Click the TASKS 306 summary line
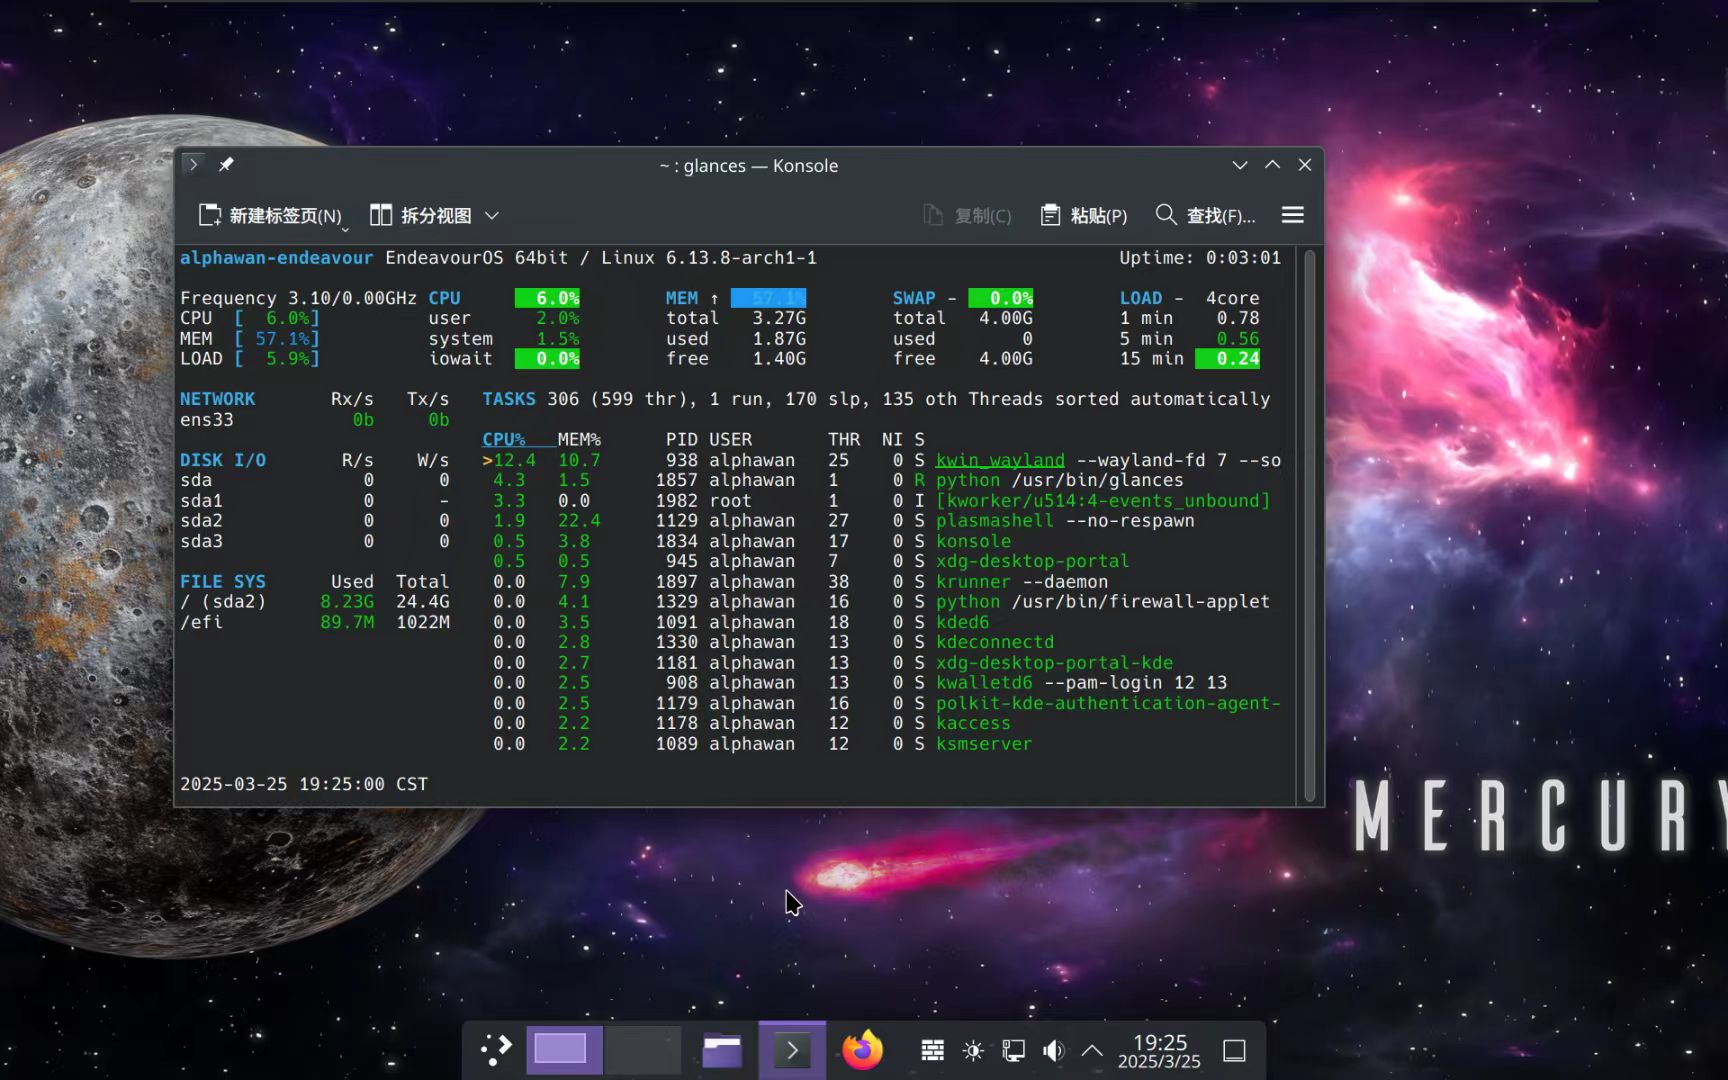The width and height of the screenshot is (1728, 1080). (x=876, y=399)
